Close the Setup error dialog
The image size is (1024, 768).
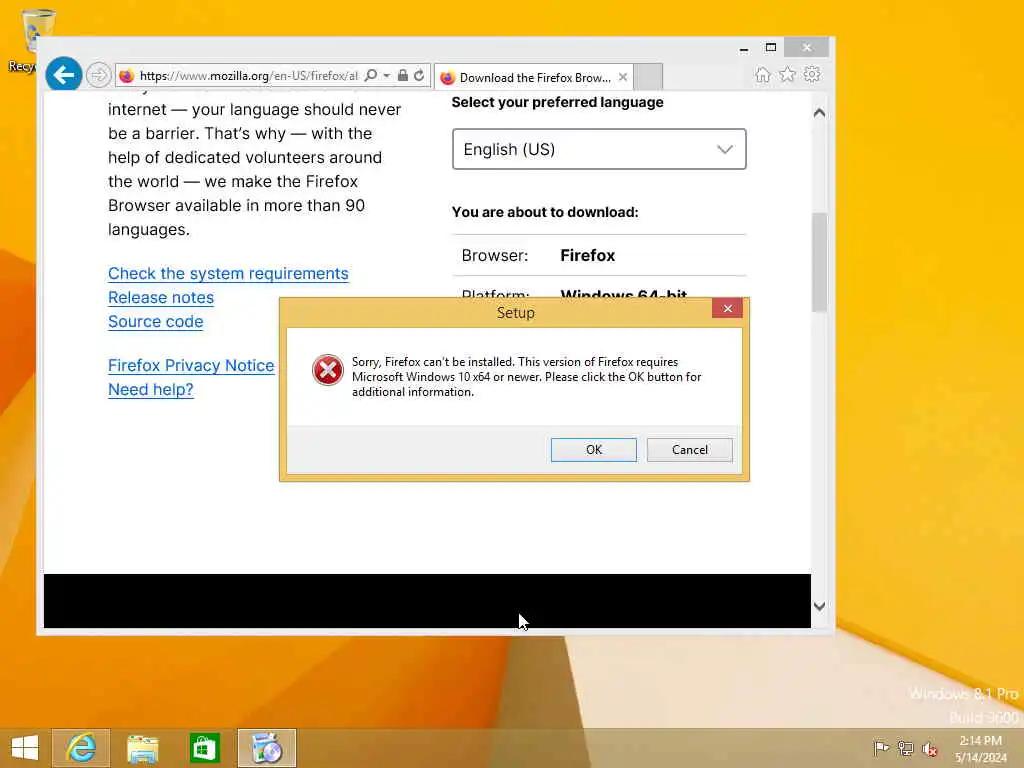click(728, 309)
